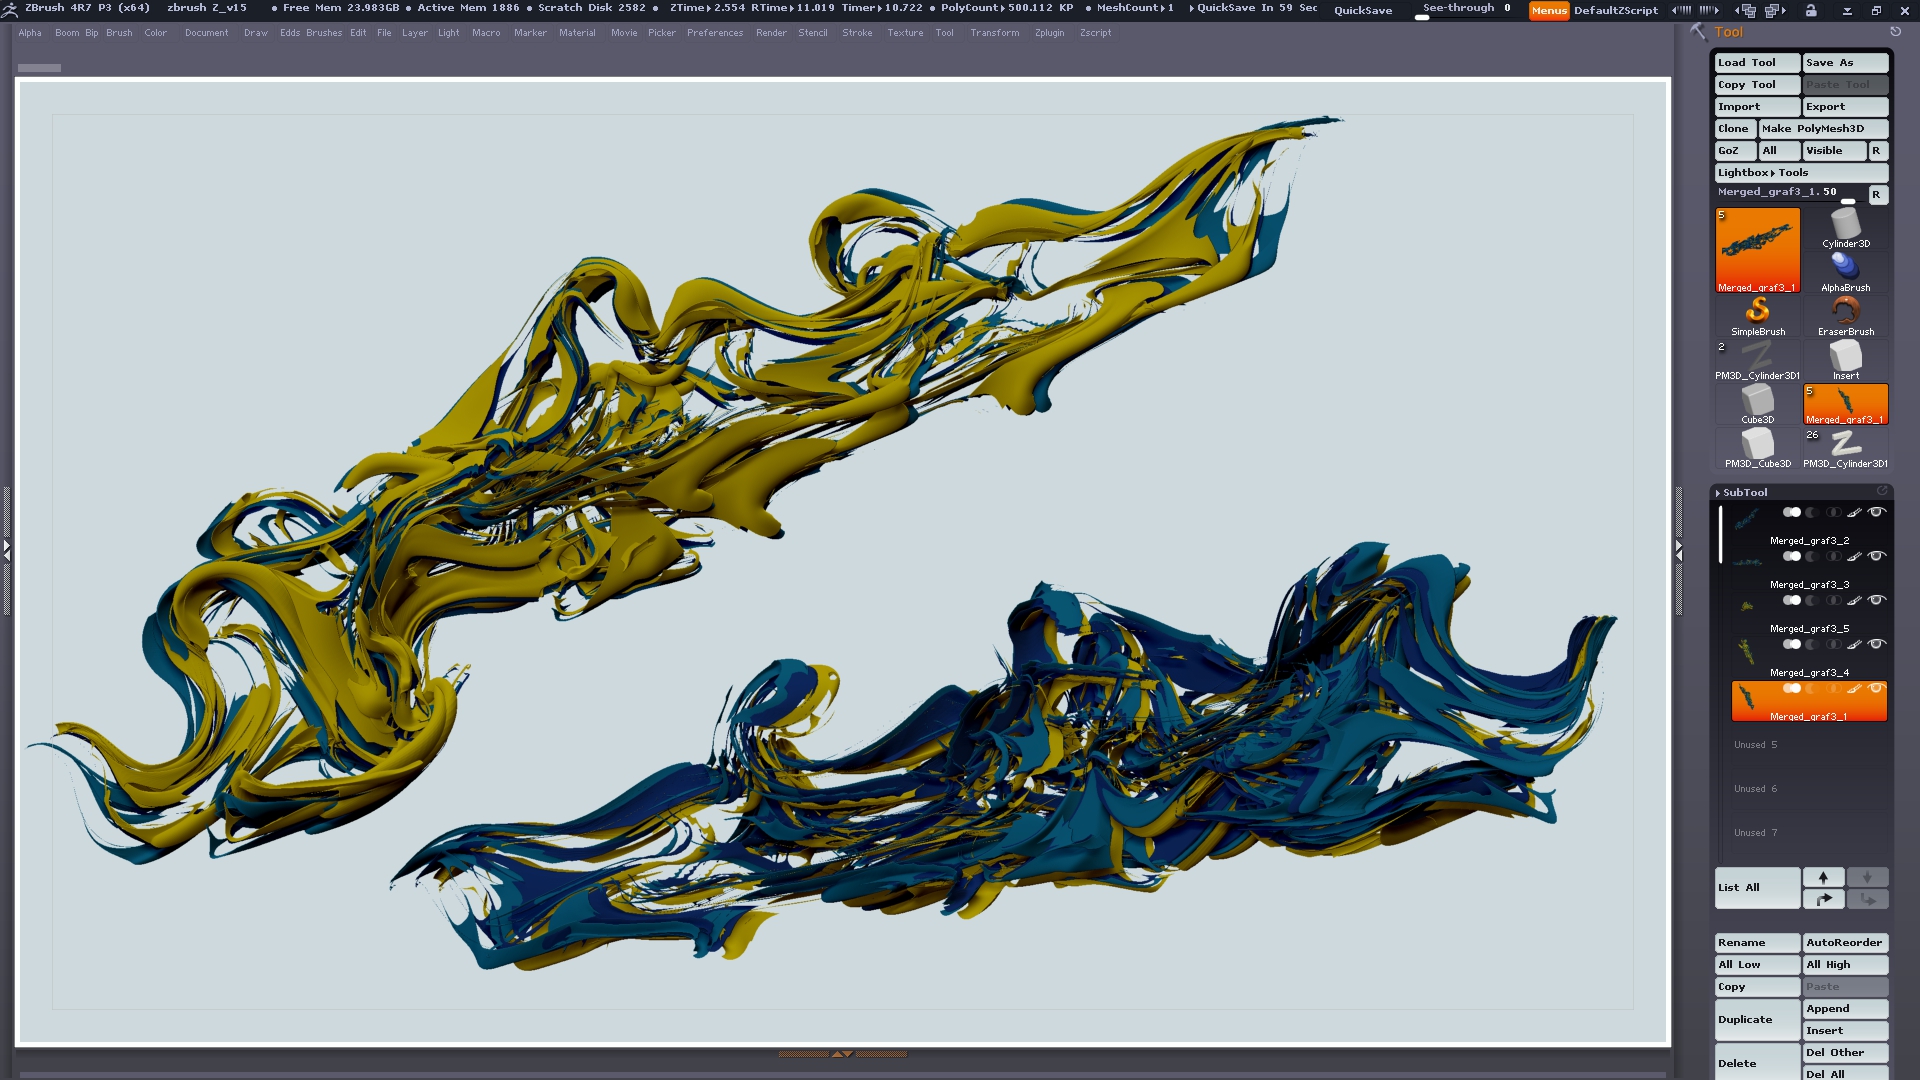This screenshot has height=1080, width=1920.
Task: Hide the Merged_graf3_2 subtool via eye
Action: (x=1877, y=513)
